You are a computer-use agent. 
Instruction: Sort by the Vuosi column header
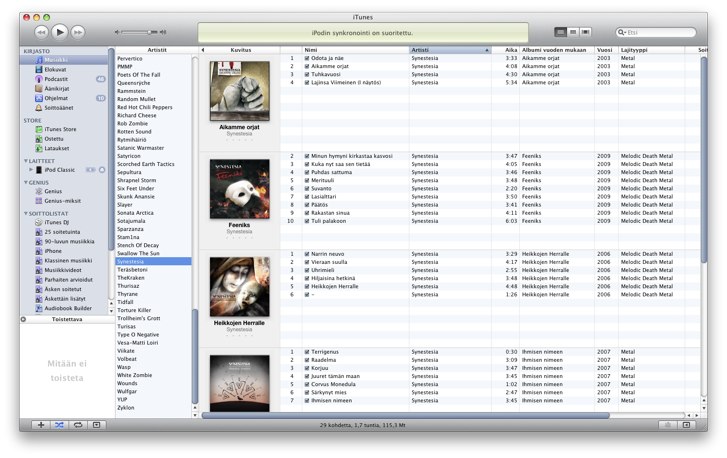click(x=605, y=50)
